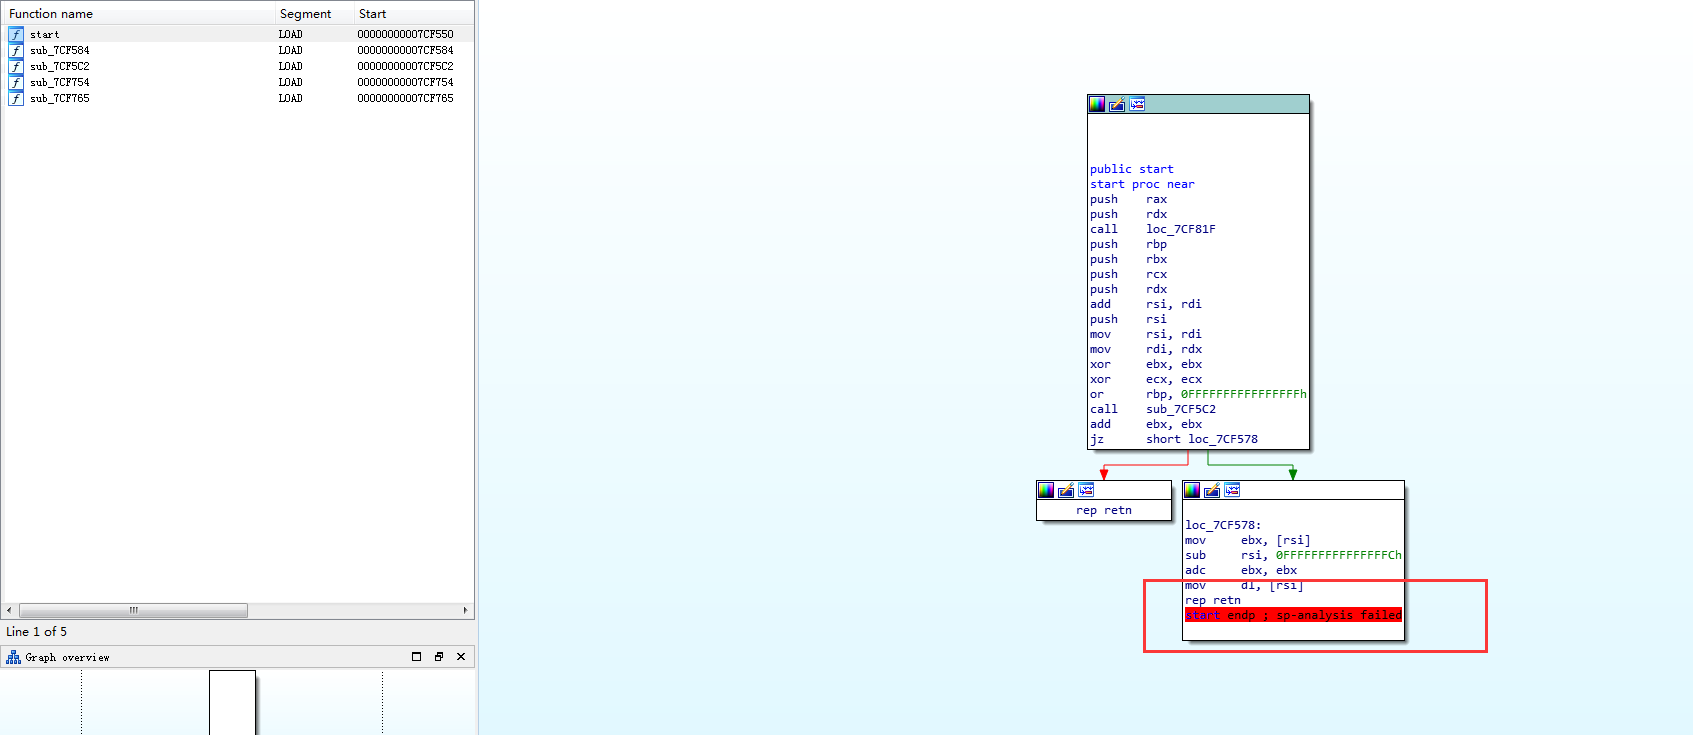Click the third title icon on start proc node
Screen dimensions: 1693x735
[x=1137, y=104]
